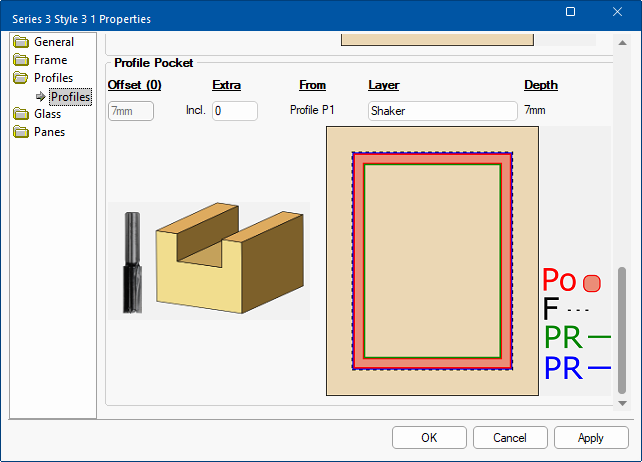
Task: Close the Series 3 Style Properties dialog
Action: pos(617,11)
